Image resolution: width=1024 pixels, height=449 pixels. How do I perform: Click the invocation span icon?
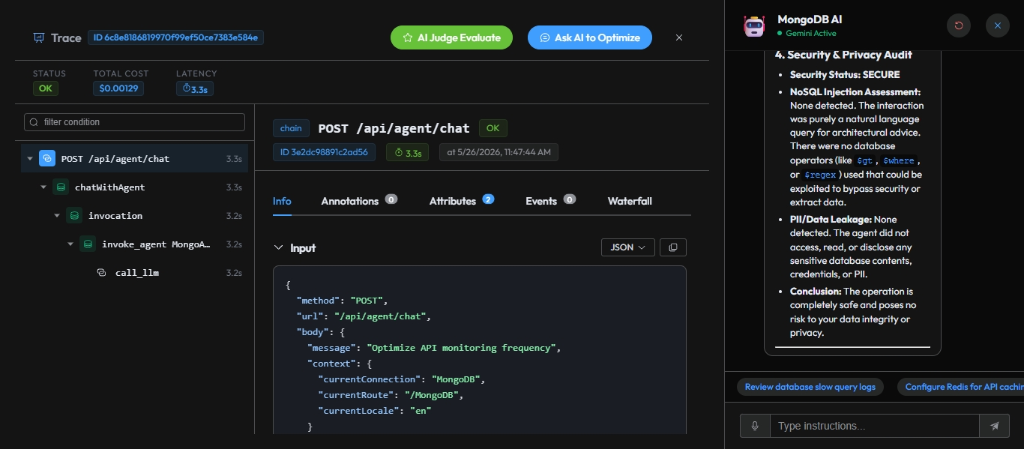point(74,215)
